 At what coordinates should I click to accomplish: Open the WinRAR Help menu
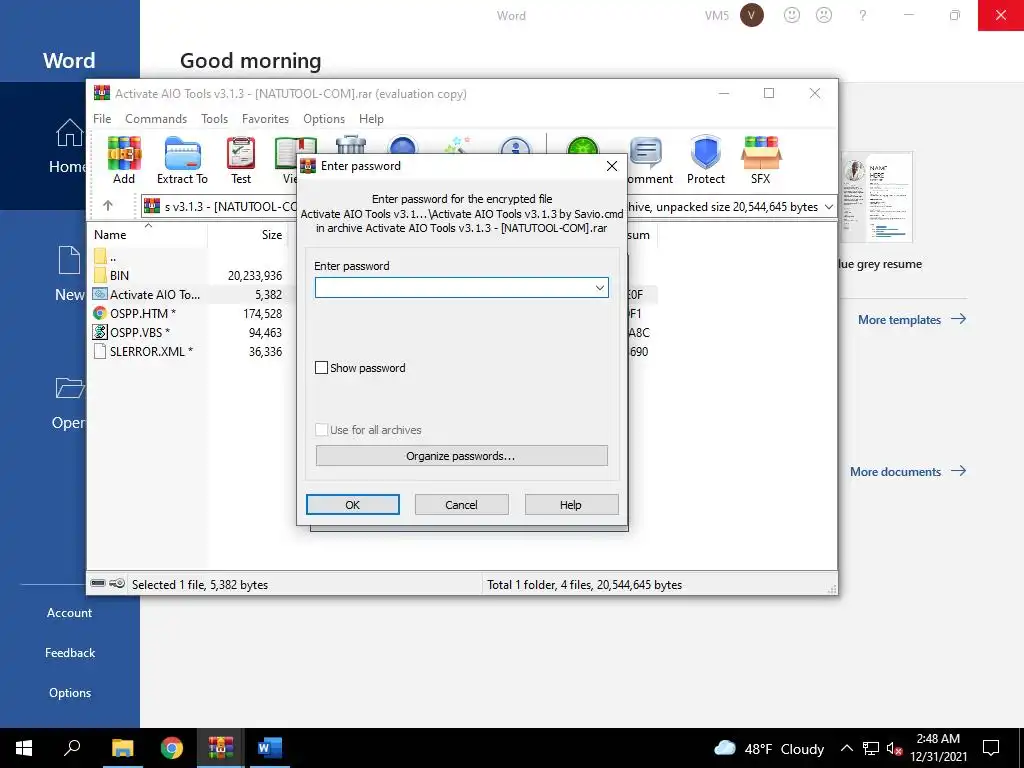pos(371,119)
